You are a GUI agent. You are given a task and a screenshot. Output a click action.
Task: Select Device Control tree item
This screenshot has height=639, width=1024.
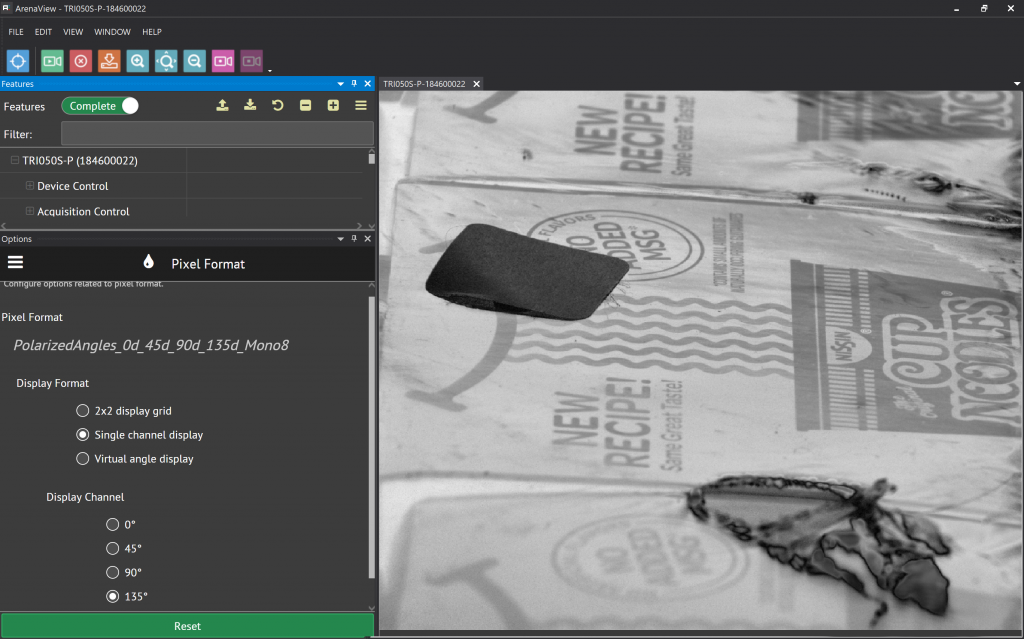click(x=72, y=186)
